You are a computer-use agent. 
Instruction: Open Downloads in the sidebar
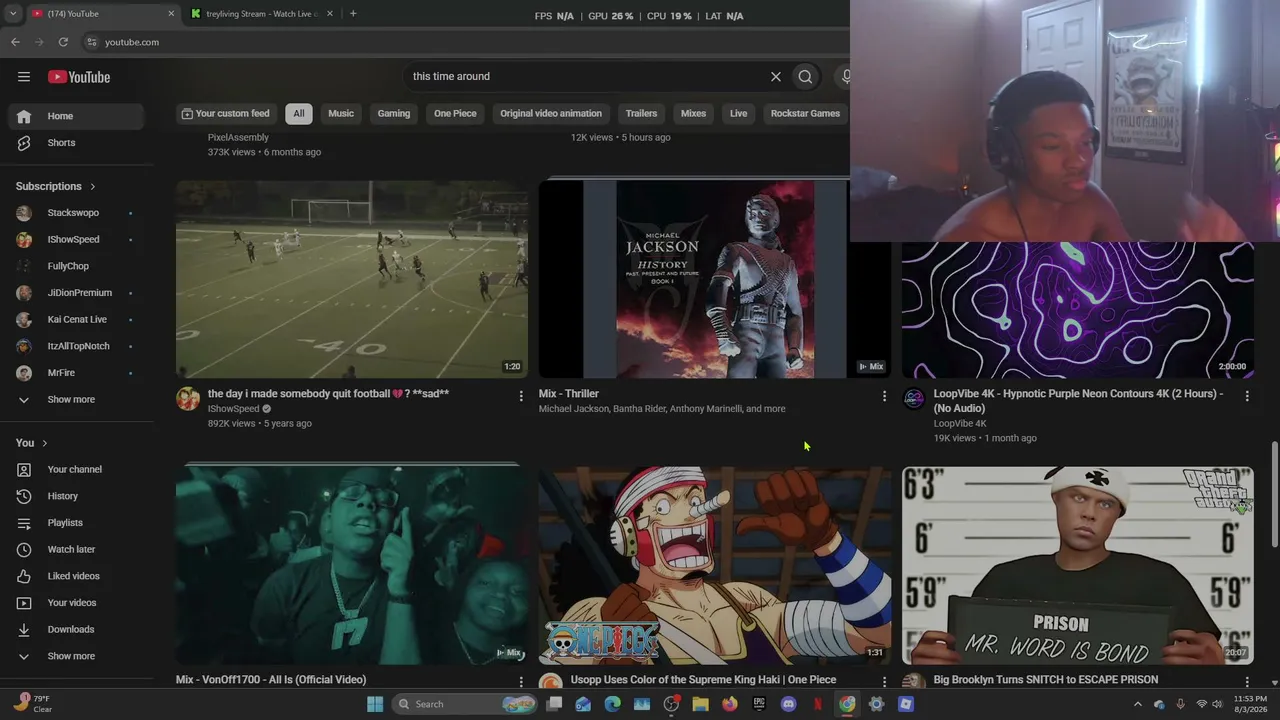tap(76, 629)
